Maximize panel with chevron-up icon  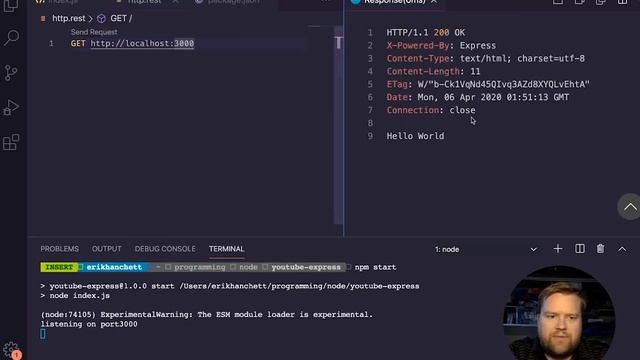tap(622, 249)
